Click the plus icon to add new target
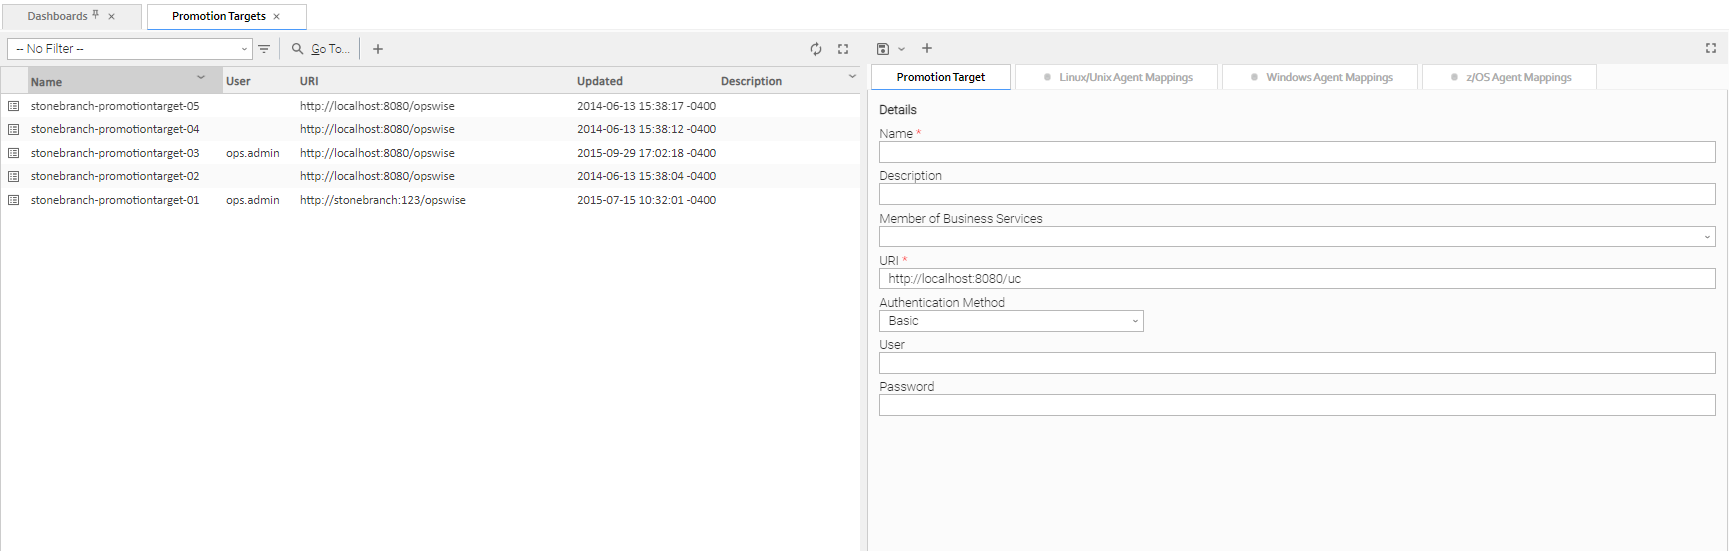Viewport: 1729px width, 551px height. tap(378, 49)
